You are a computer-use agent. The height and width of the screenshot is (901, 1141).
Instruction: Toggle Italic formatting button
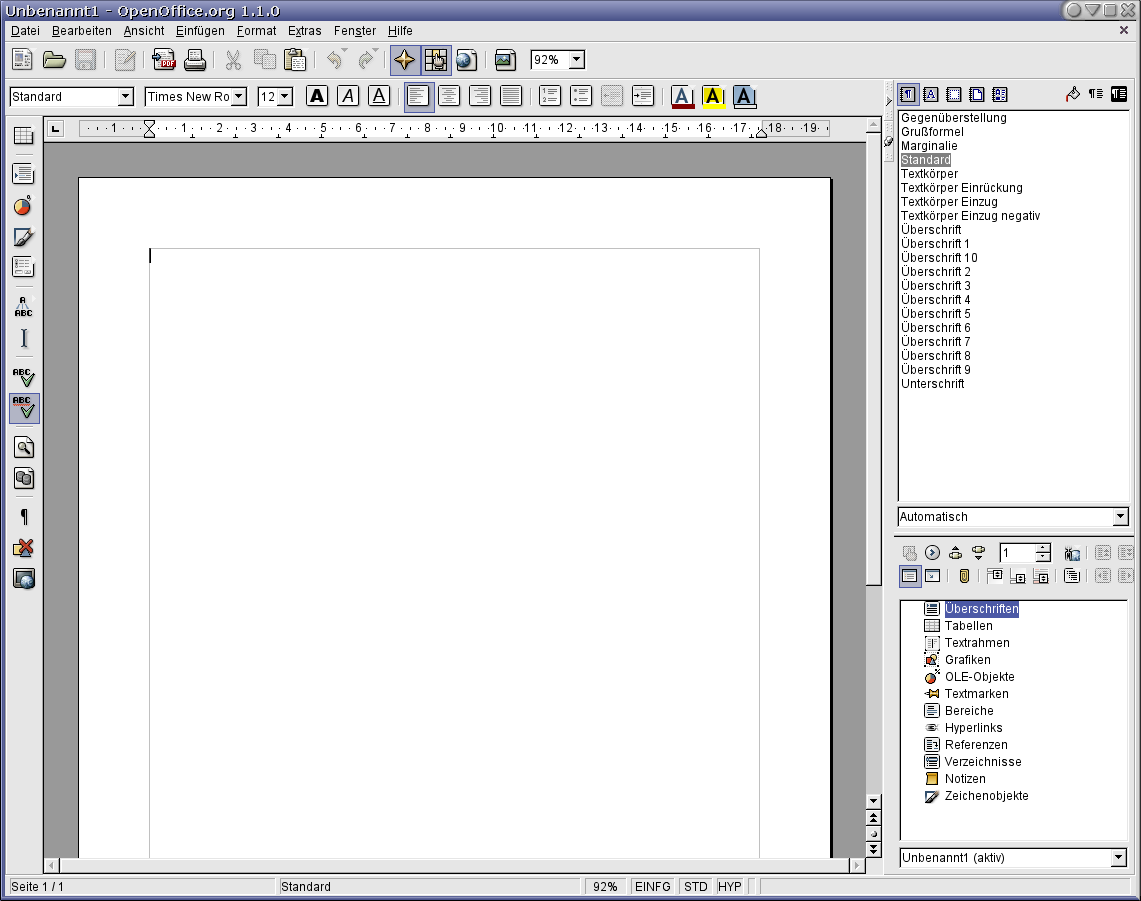[x=347, y=96]
